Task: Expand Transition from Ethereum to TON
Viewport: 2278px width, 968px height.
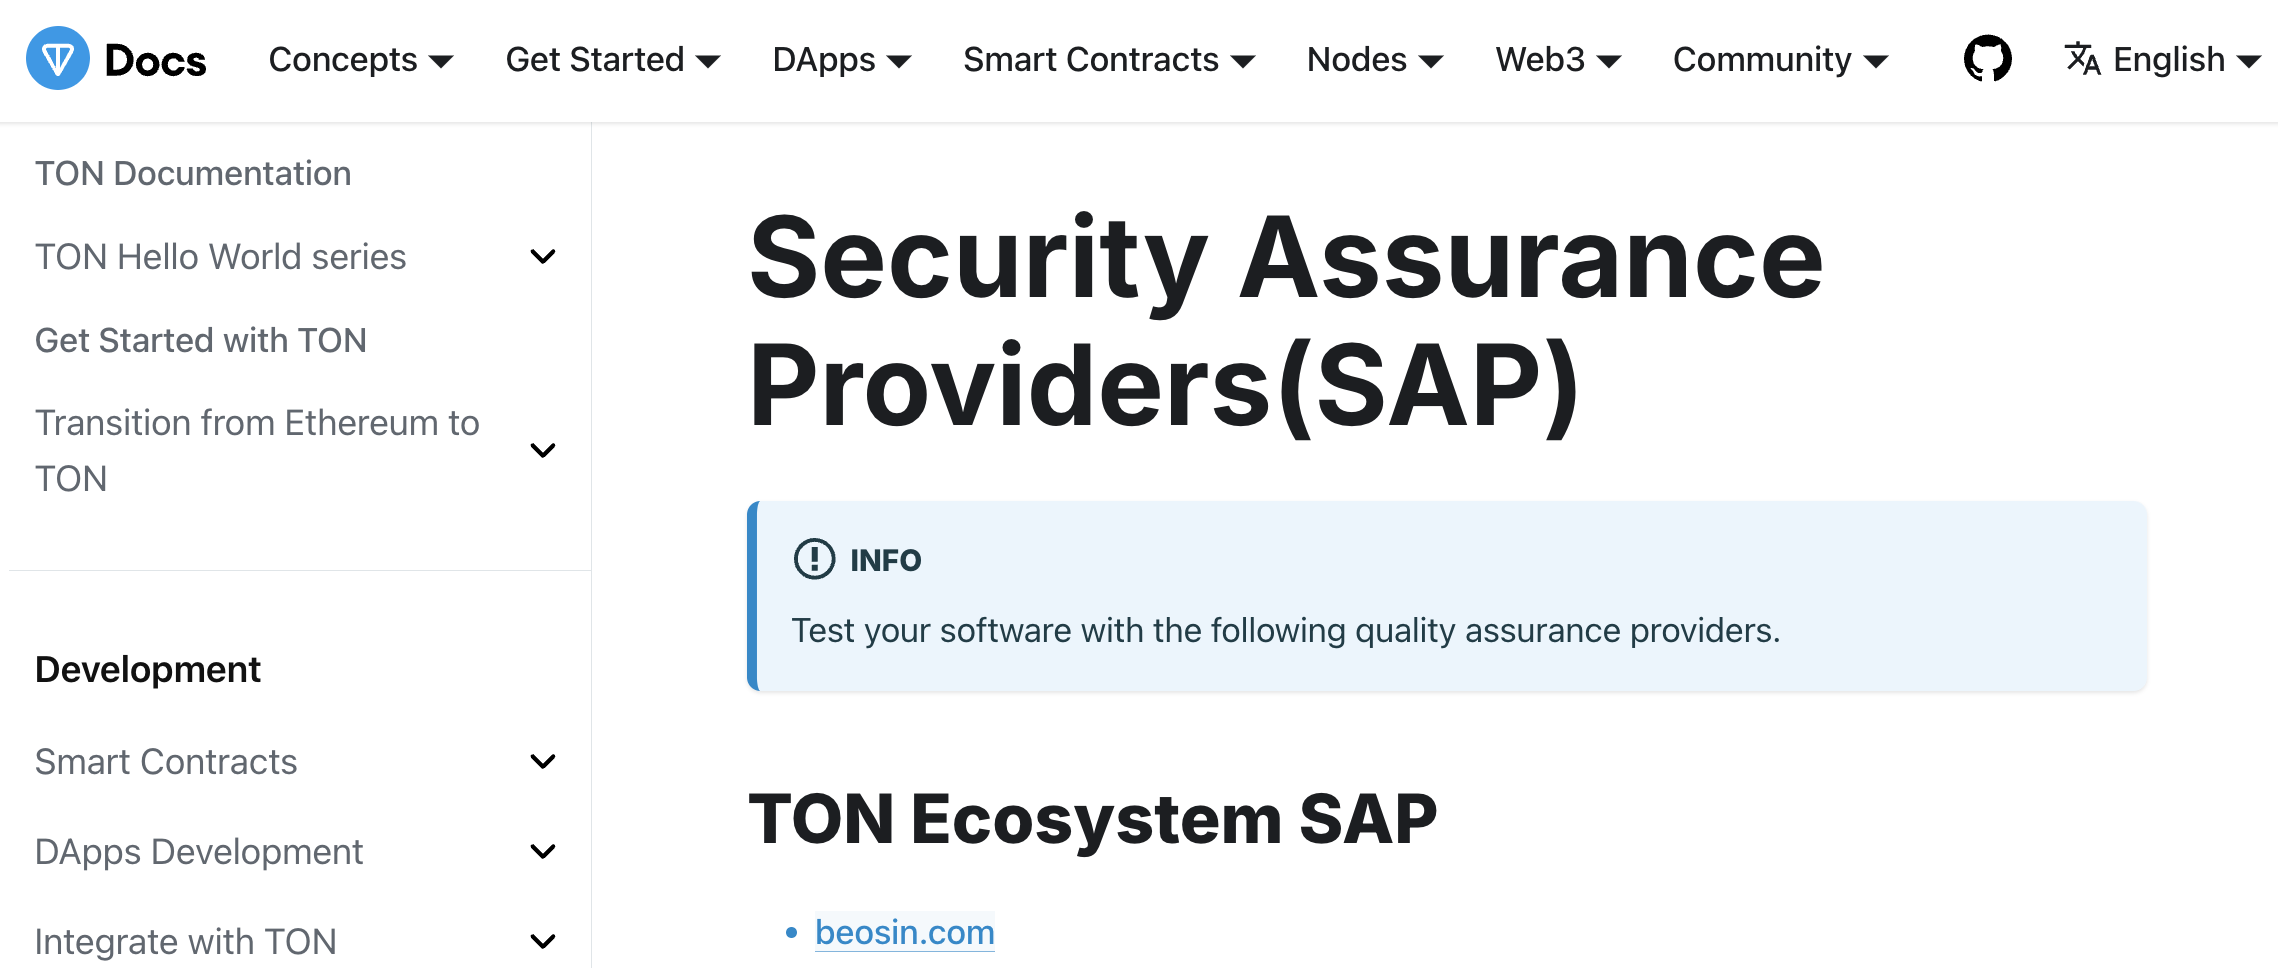Action: (543, 450)
